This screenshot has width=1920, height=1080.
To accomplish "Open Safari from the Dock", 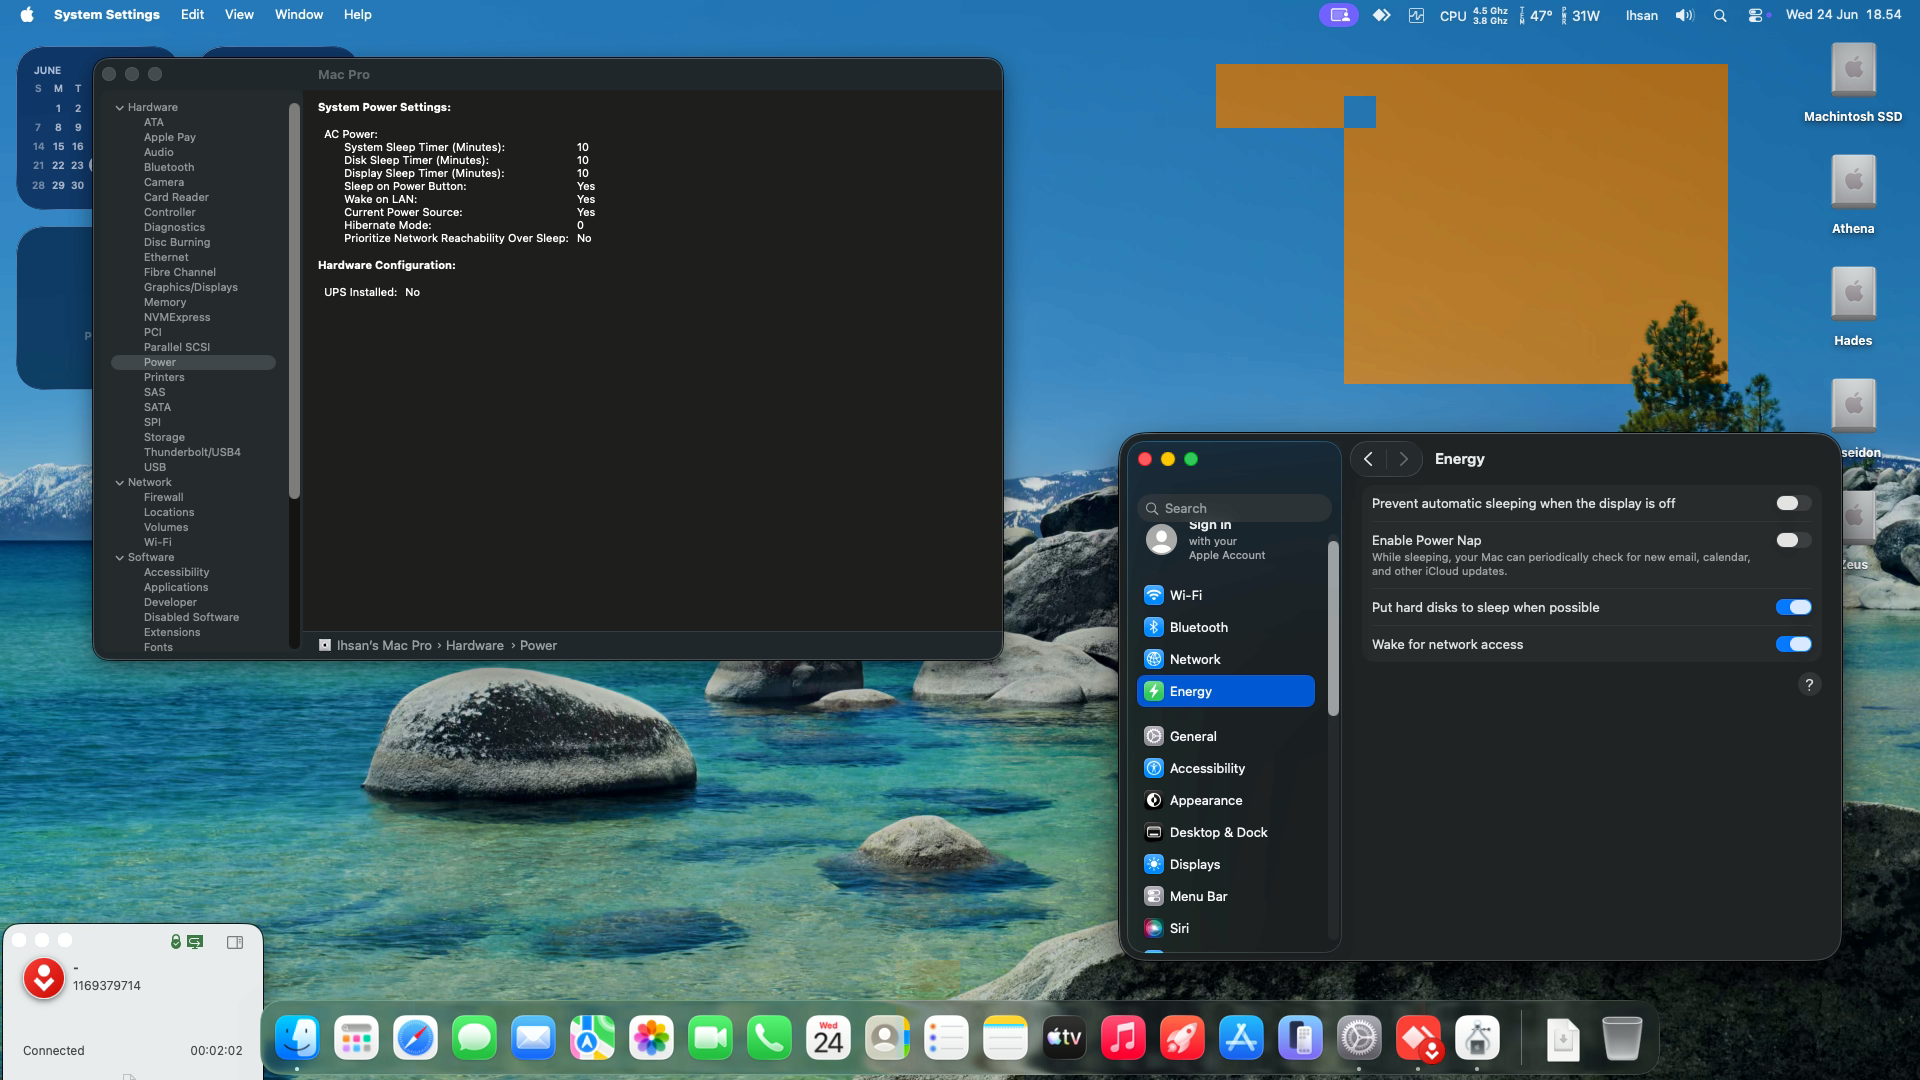I will 415,1039.
